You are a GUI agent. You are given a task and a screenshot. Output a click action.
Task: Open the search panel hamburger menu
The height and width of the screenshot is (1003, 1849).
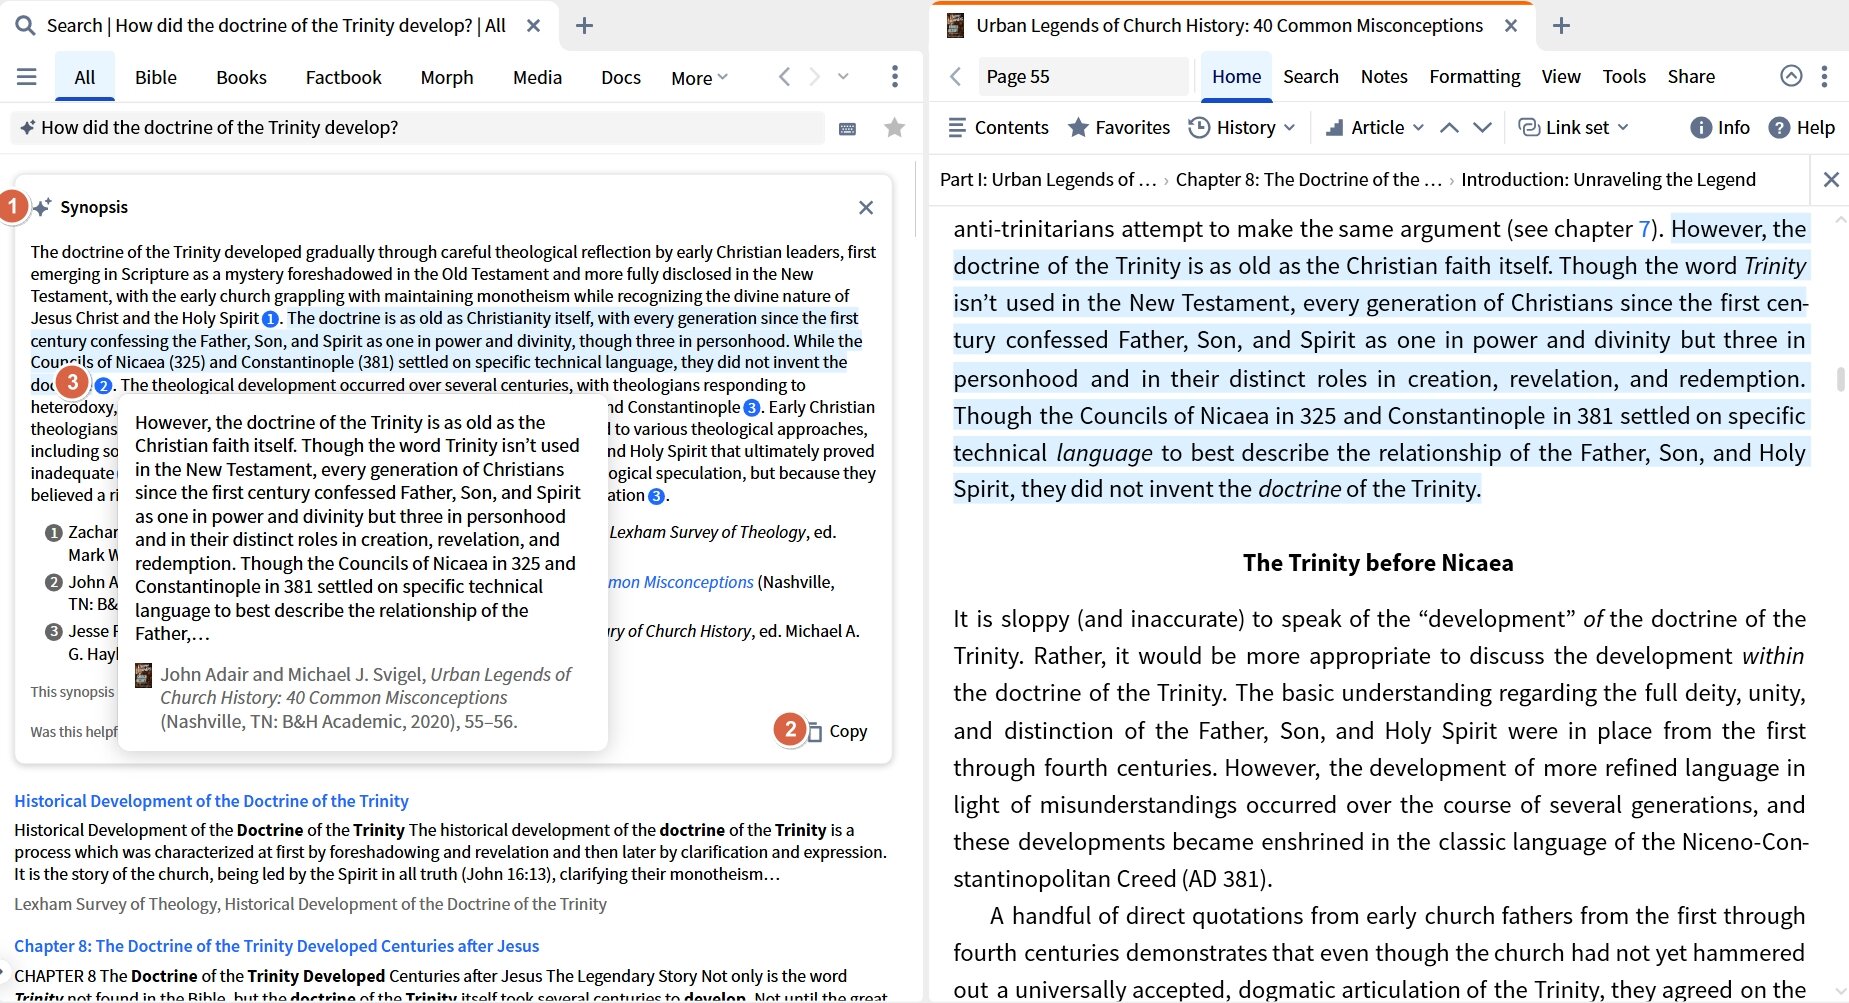coord(27,77)
